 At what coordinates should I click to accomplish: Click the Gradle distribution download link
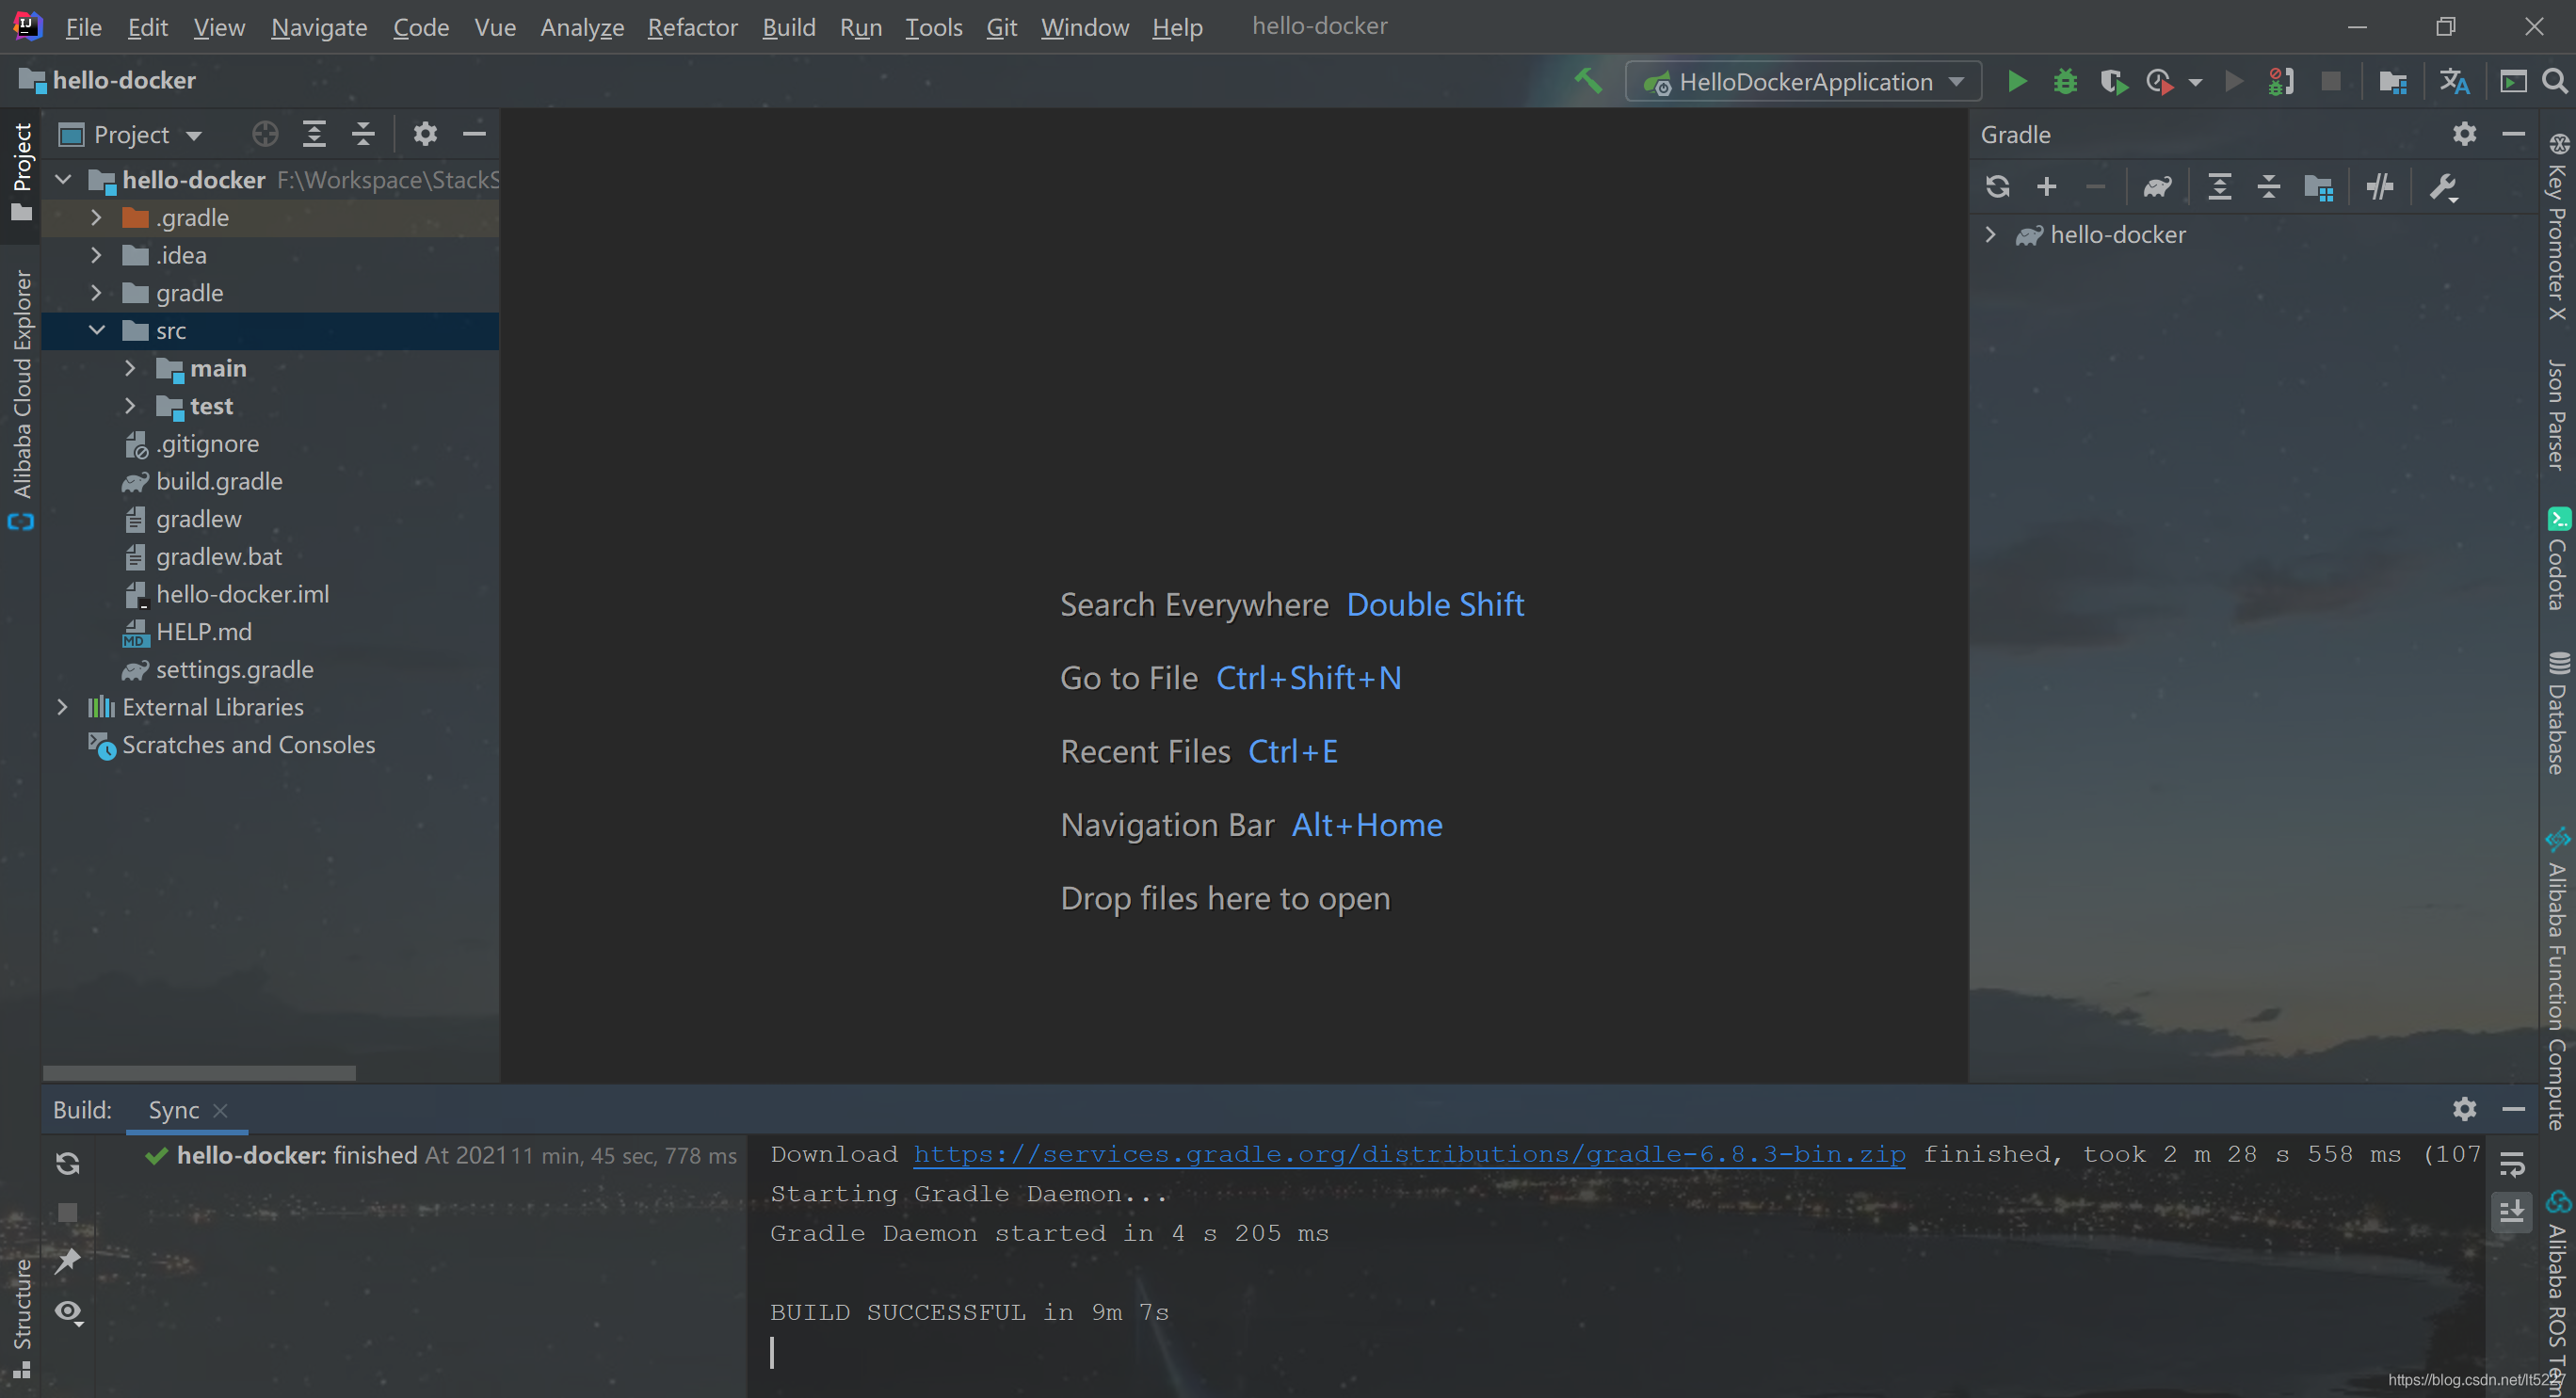click(x=1407, y=1153)
